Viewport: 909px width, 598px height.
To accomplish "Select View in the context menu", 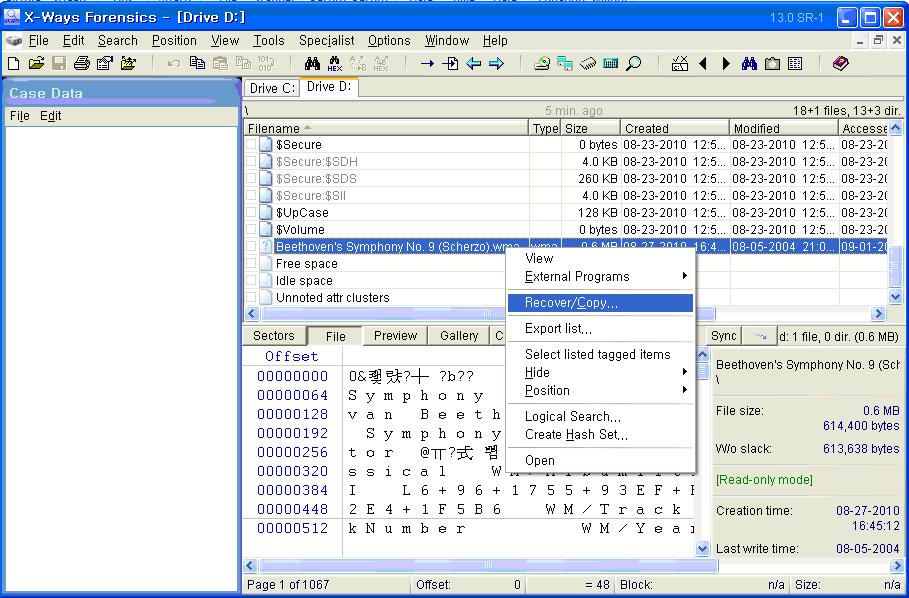I will coord(600,258).
